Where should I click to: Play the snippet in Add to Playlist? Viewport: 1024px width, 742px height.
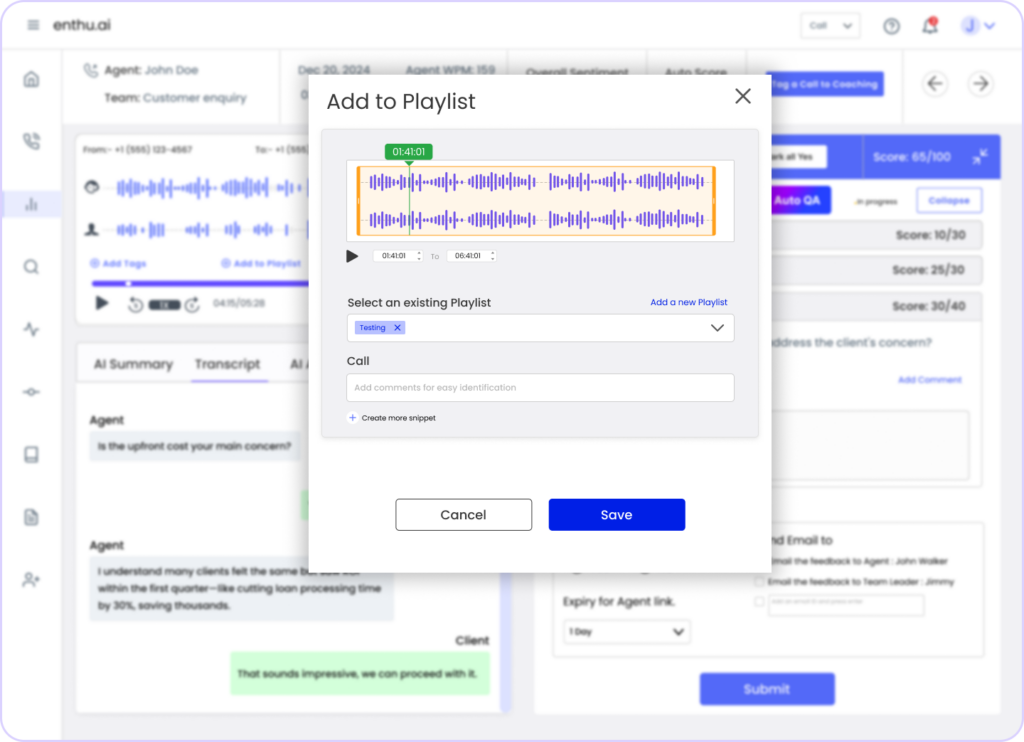(352, 256)
